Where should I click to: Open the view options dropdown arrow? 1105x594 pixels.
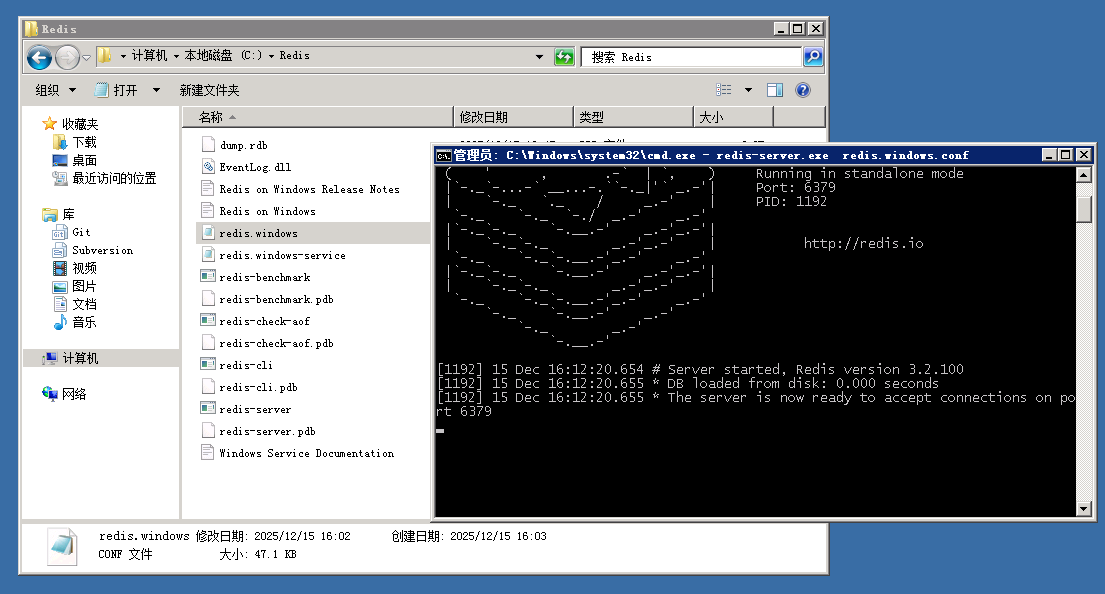[748, 90]
